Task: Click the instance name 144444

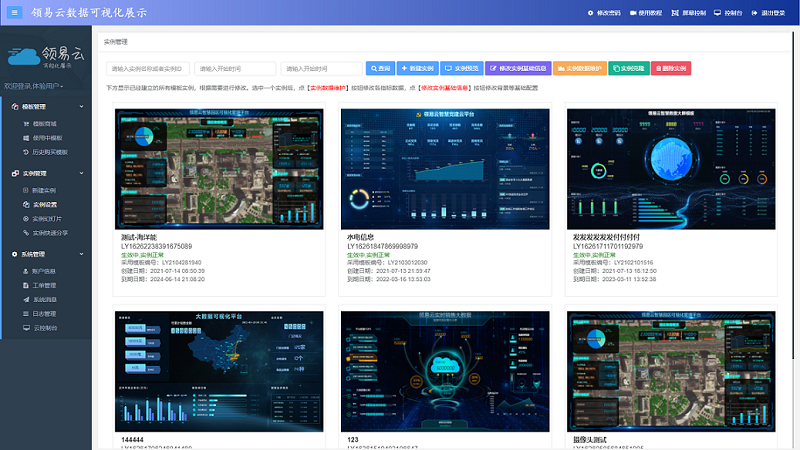Action: [x=132, y=439]
